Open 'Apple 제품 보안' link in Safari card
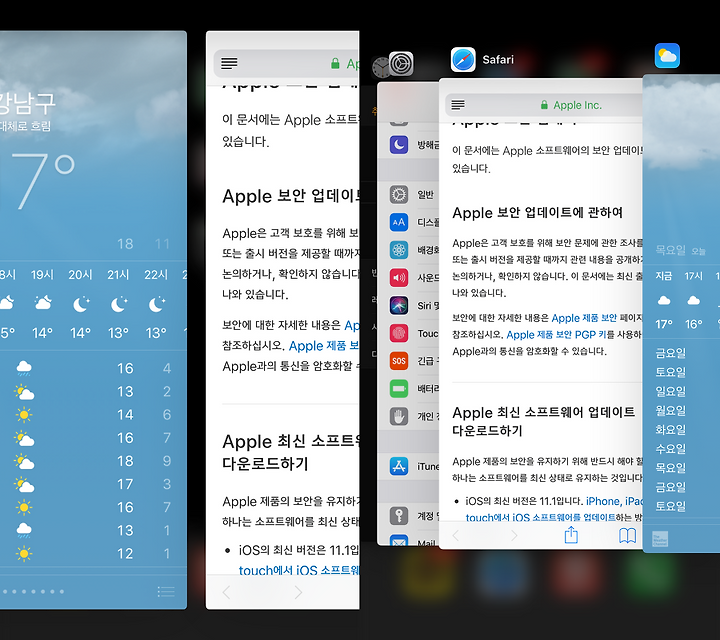The height and width of the screenshot is (640, 720). [x=584, y=318]
